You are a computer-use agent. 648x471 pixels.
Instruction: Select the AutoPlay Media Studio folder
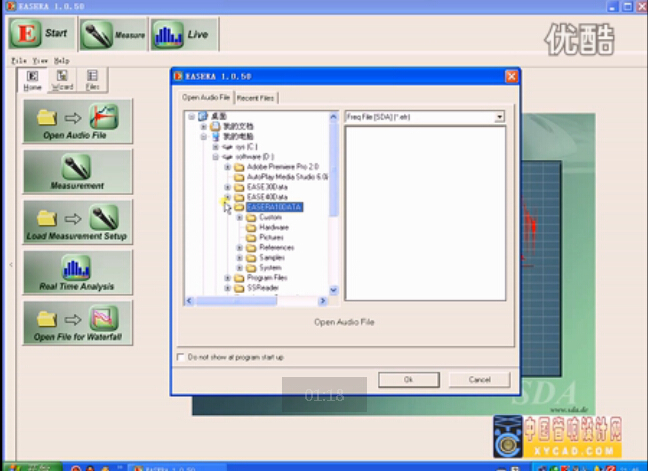287,177
